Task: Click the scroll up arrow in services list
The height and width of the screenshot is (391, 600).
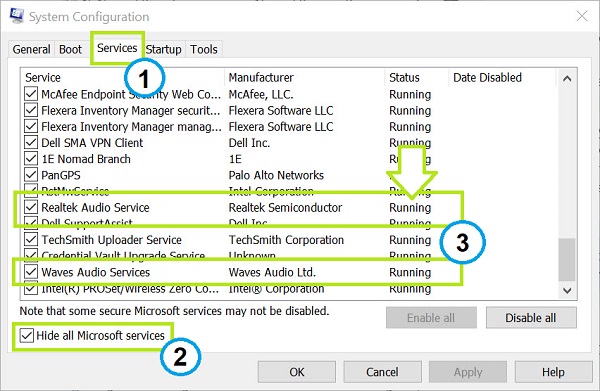Action: coord(567,79)
